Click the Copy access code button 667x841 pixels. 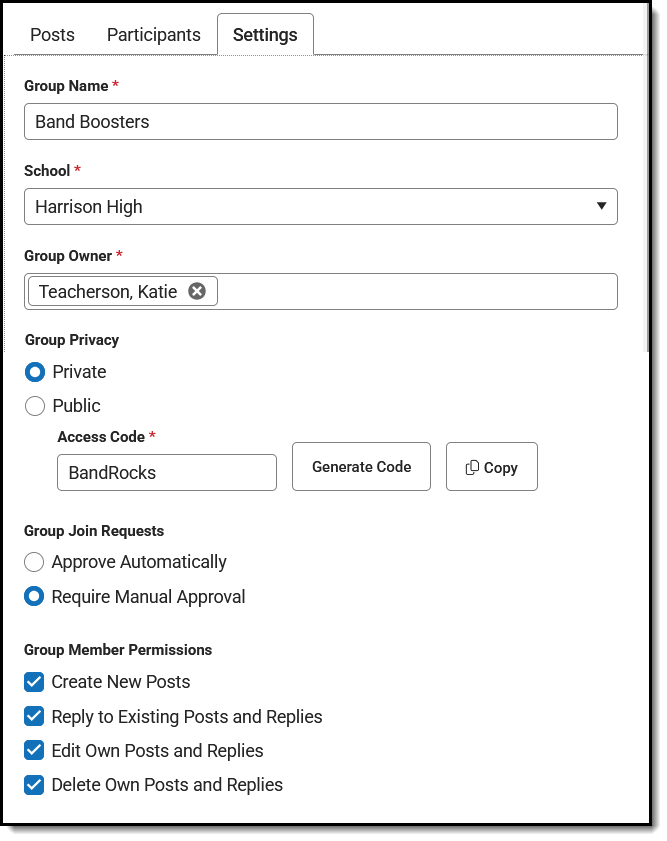[x=491, y=467]
